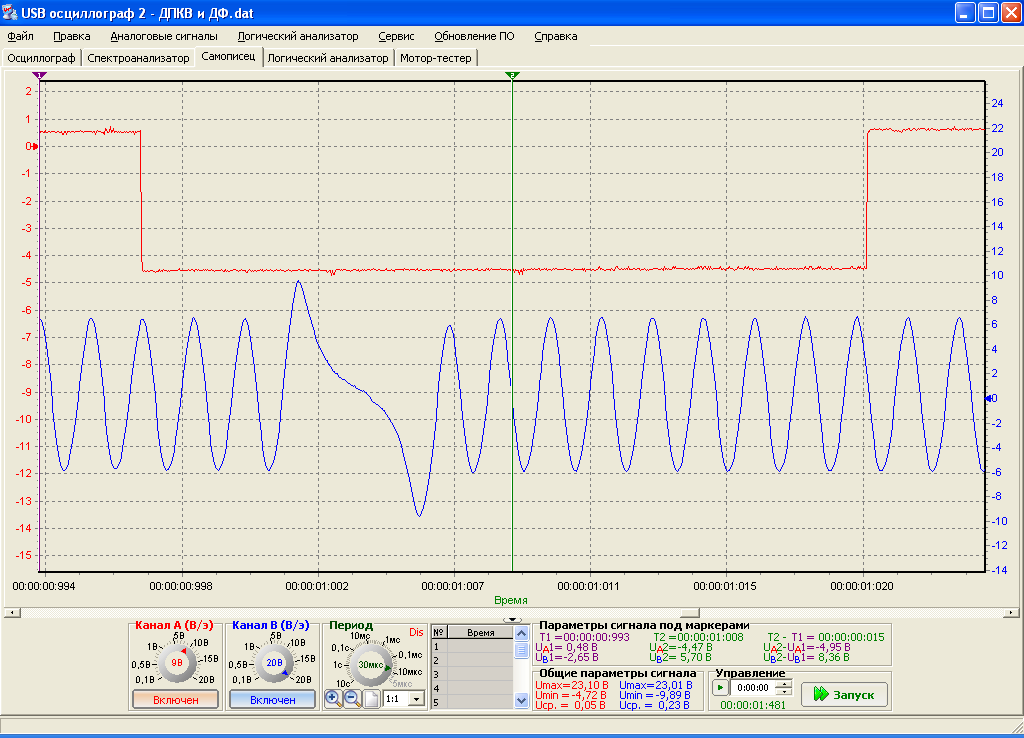
Task: Click the purple marker 1 handle above graph
Action: 40,76
